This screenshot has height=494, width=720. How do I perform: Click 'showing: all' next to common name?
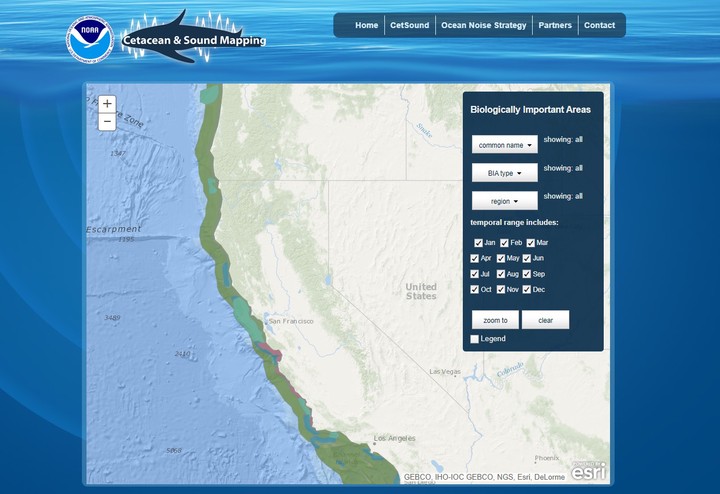[x=563, y=140]
